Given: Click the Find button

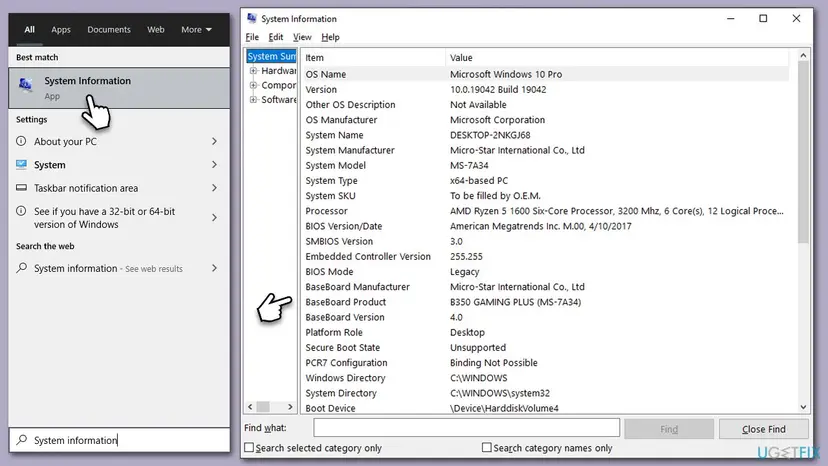Looking at the screenshot, I should pos(669,429).
